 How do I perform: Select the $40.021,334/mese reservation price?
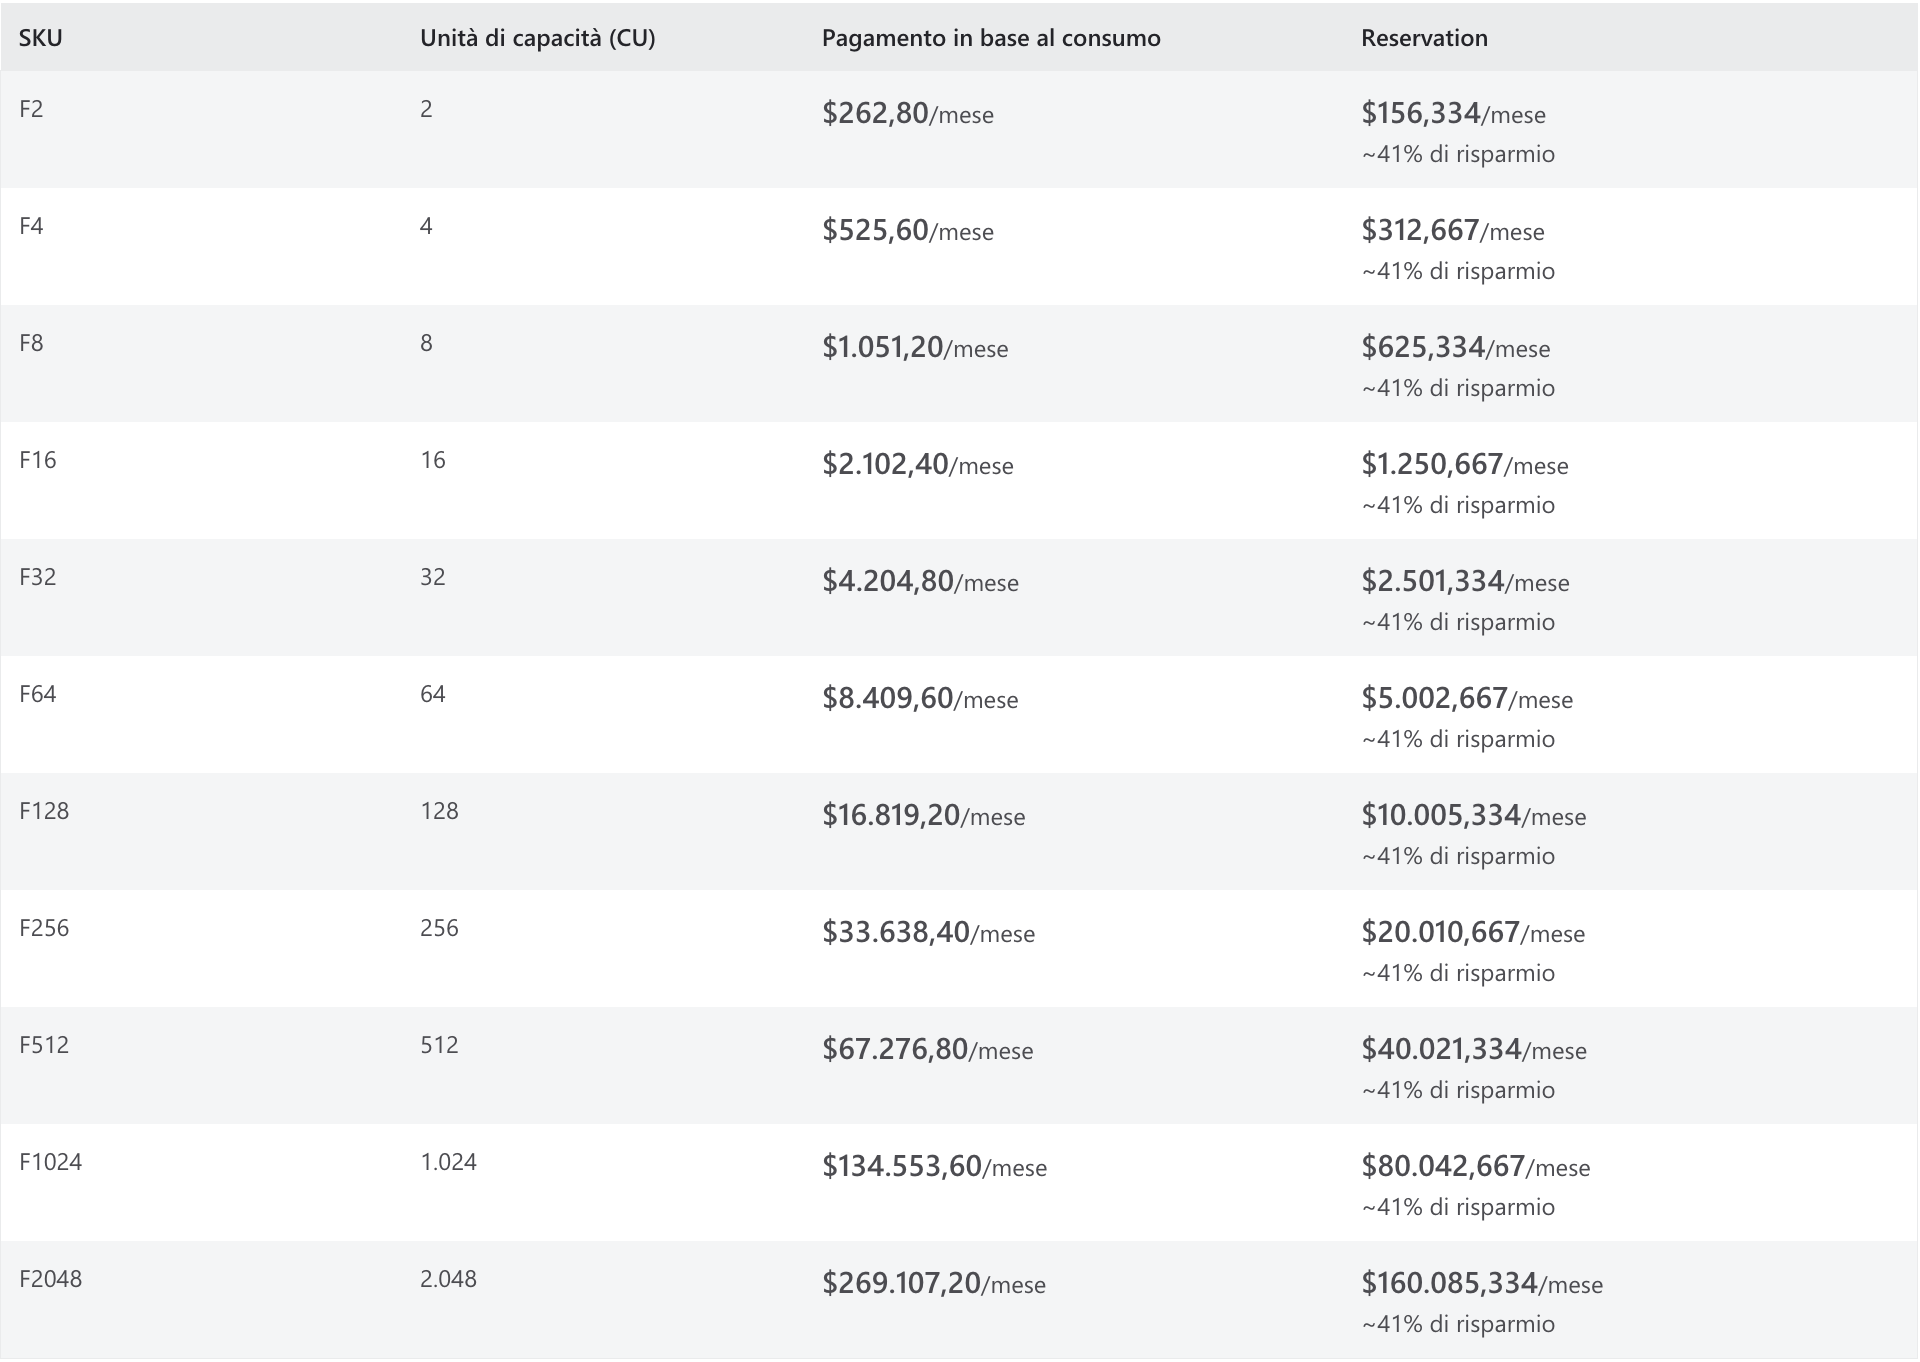(x=1473, y=1050)
